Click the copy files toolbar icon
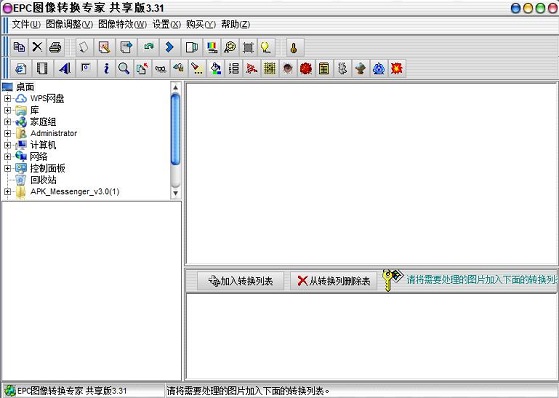The width and height of the screenshot is (559, 398). (x=19, y=47)
